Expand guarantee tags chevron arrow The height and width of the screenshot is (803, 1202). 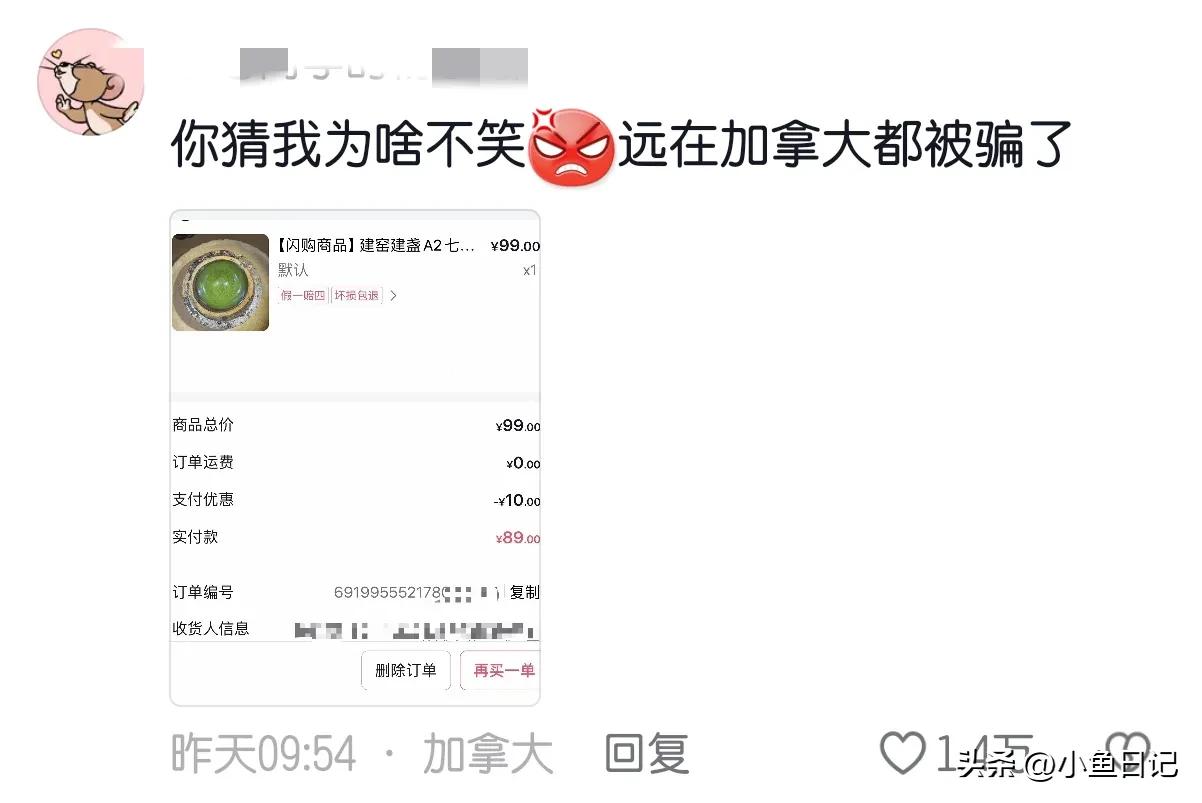(393, 296)
